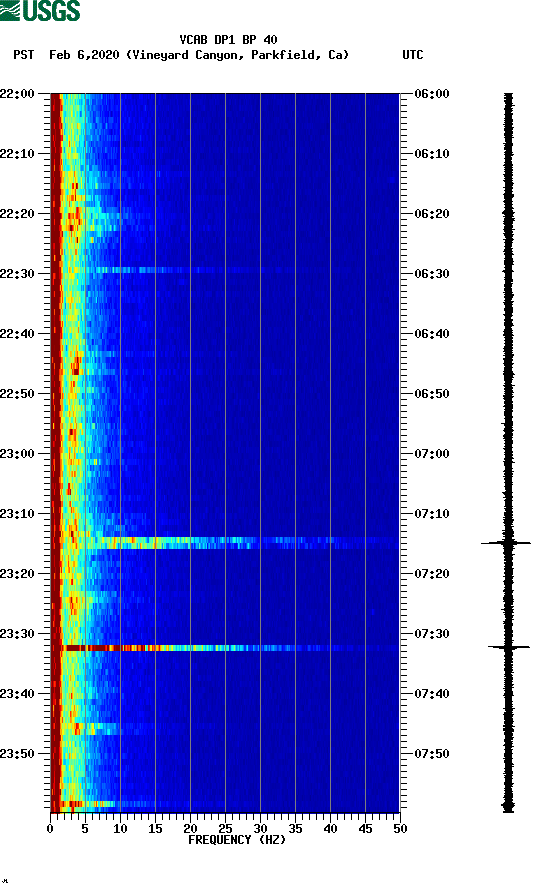Viewport: 552px width, 892px height.
Task: Click the USGS logo
Action: point(40,11)
